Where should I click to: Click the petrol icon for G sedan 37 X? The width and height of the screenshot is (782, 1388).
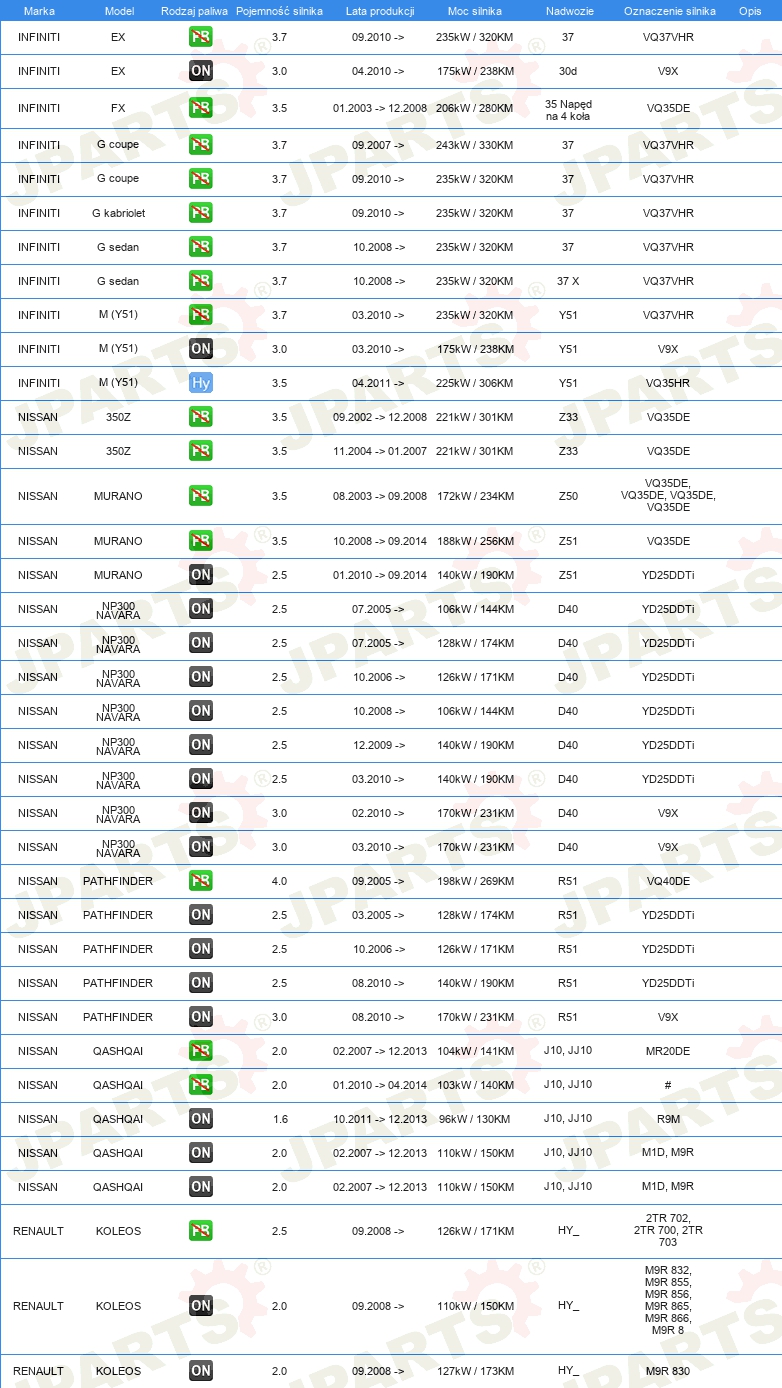click(x=201, y=281)
